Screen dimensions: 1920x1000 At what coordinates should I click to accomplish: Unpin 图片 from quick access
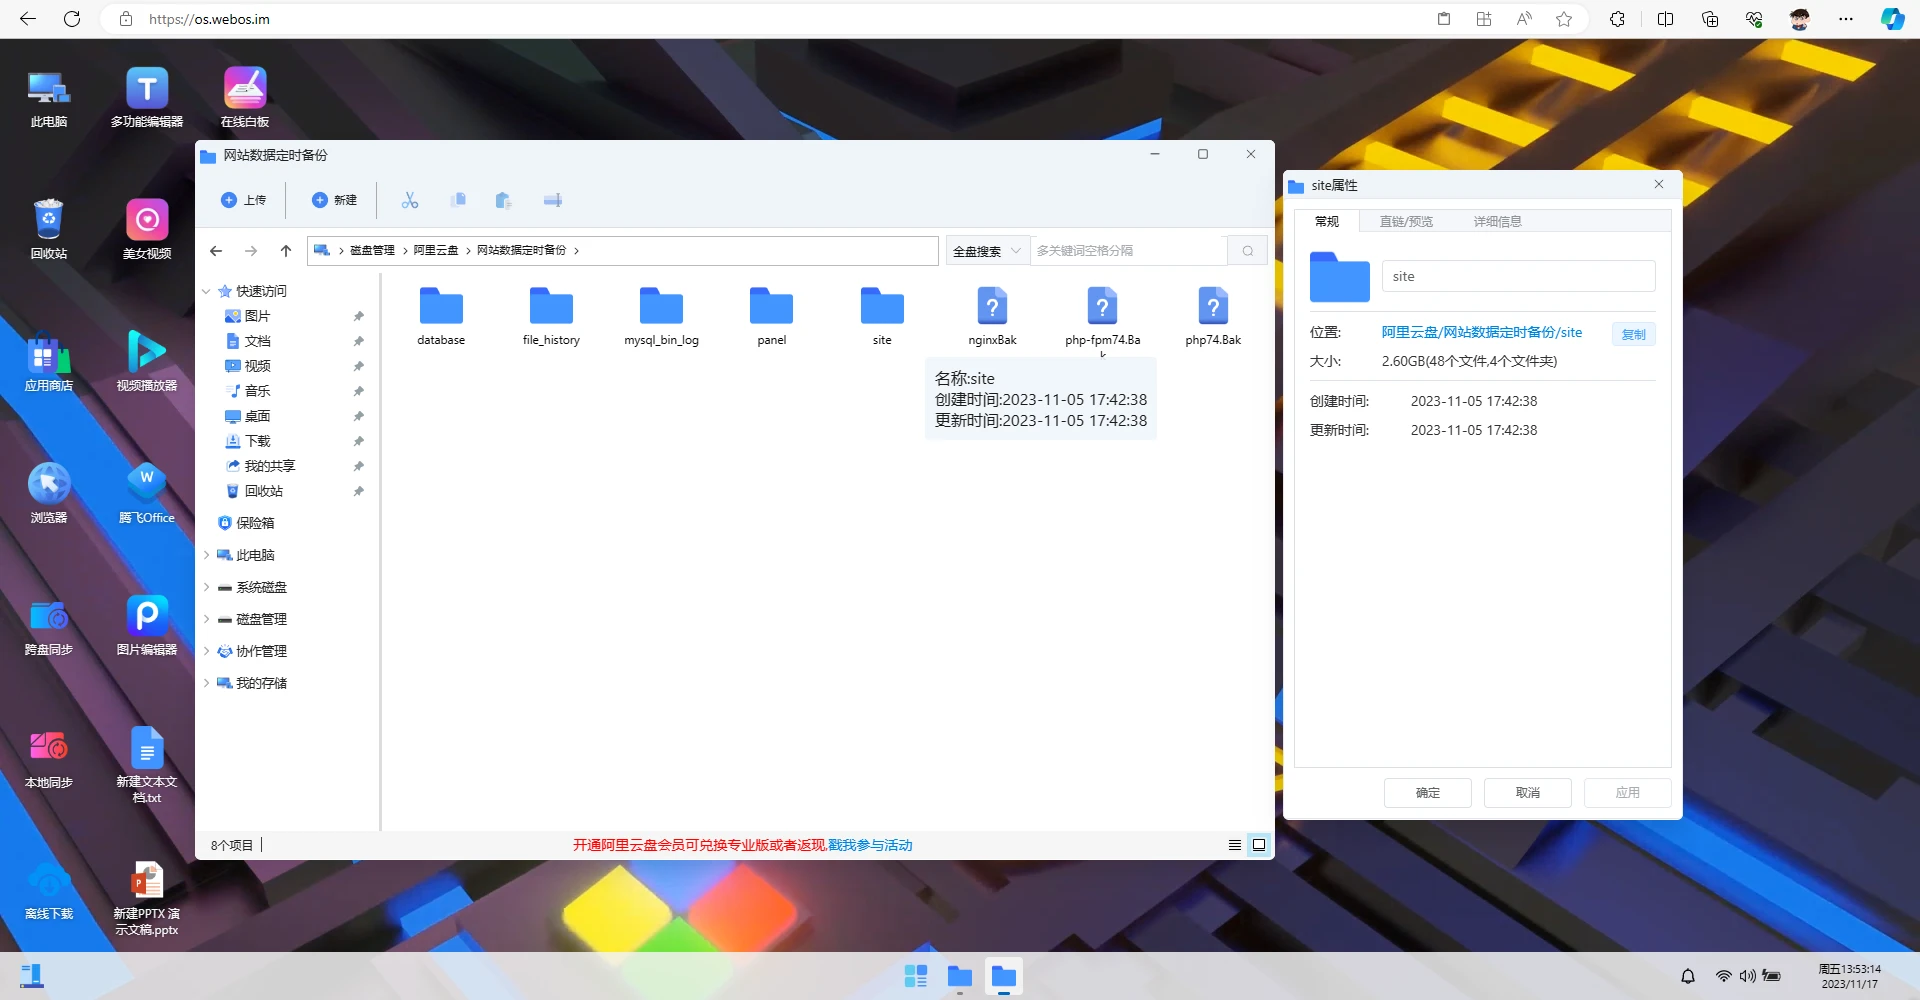359,316
